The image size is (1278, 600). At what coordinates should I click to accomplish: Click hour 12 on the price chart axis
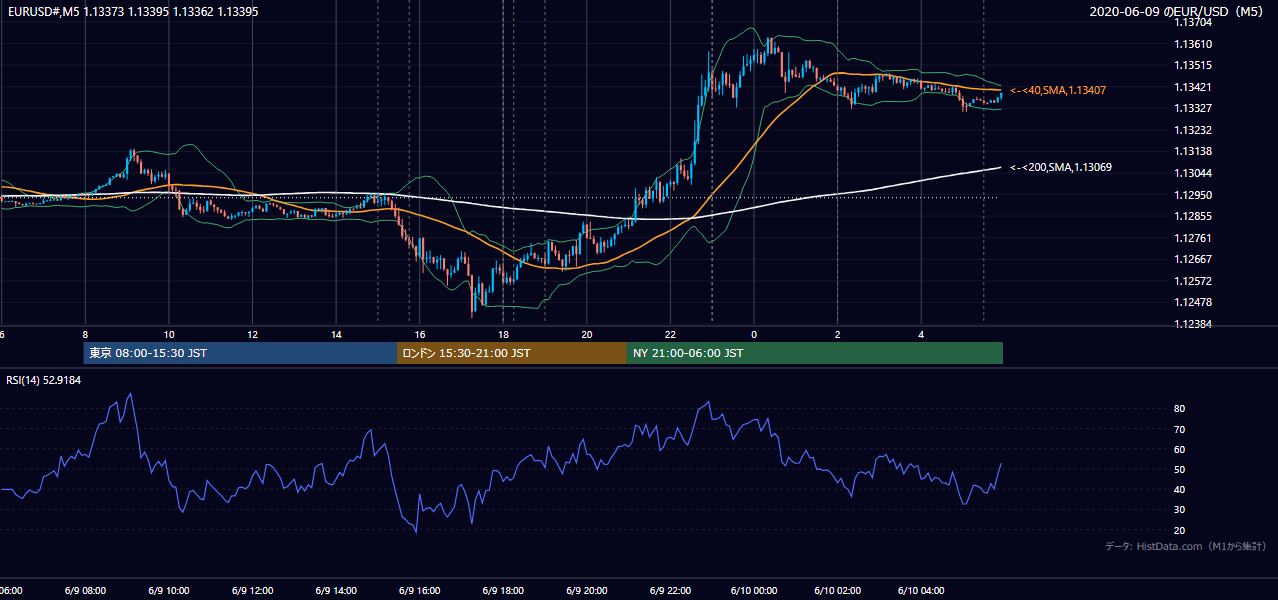click(x=252, y=334)
